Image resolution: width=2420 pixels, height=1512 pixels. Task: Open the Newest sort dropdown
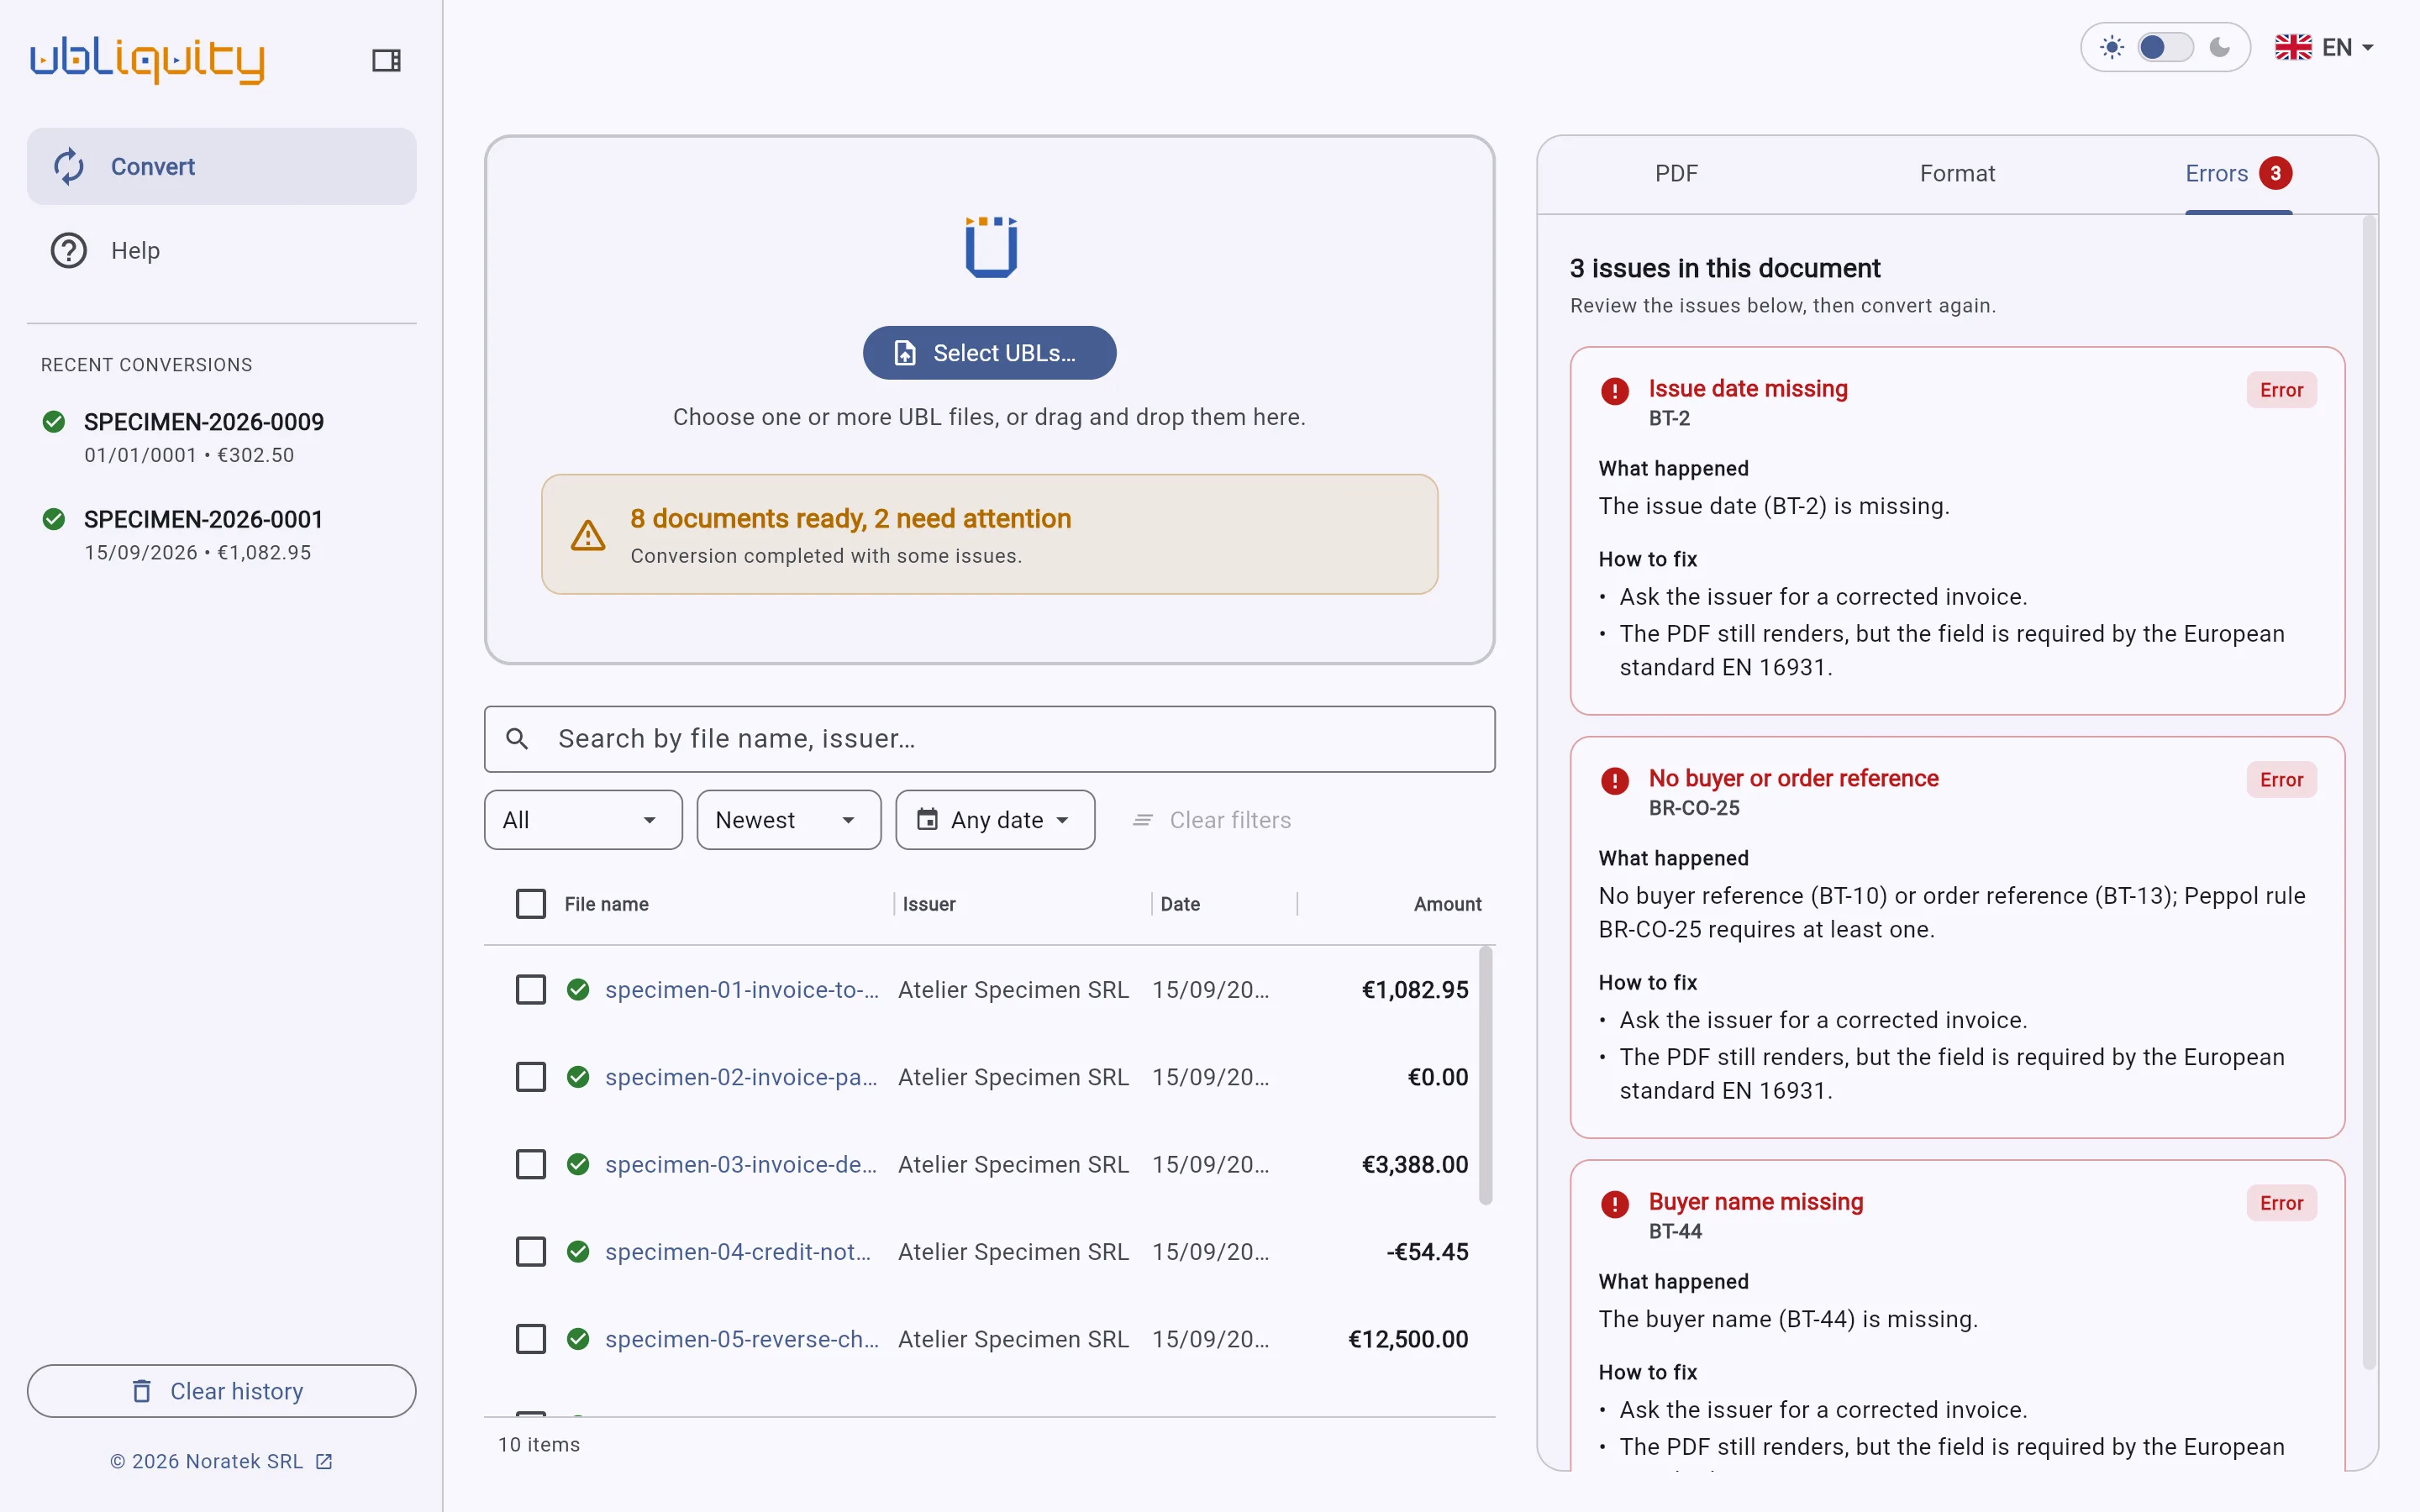click(788, 820)
